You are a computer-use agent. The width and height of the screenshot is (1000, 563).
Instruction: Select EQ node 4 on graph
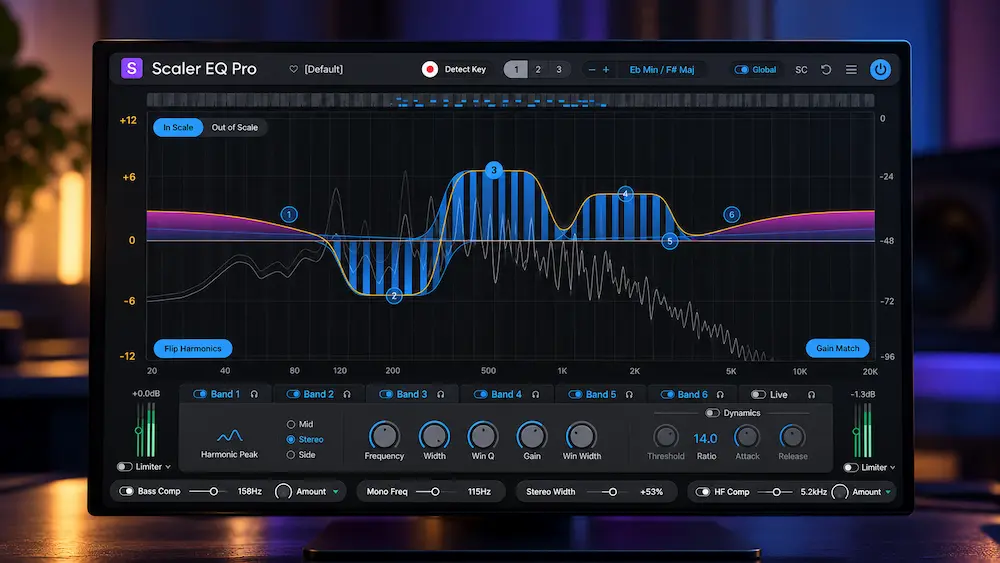[625, 194]
